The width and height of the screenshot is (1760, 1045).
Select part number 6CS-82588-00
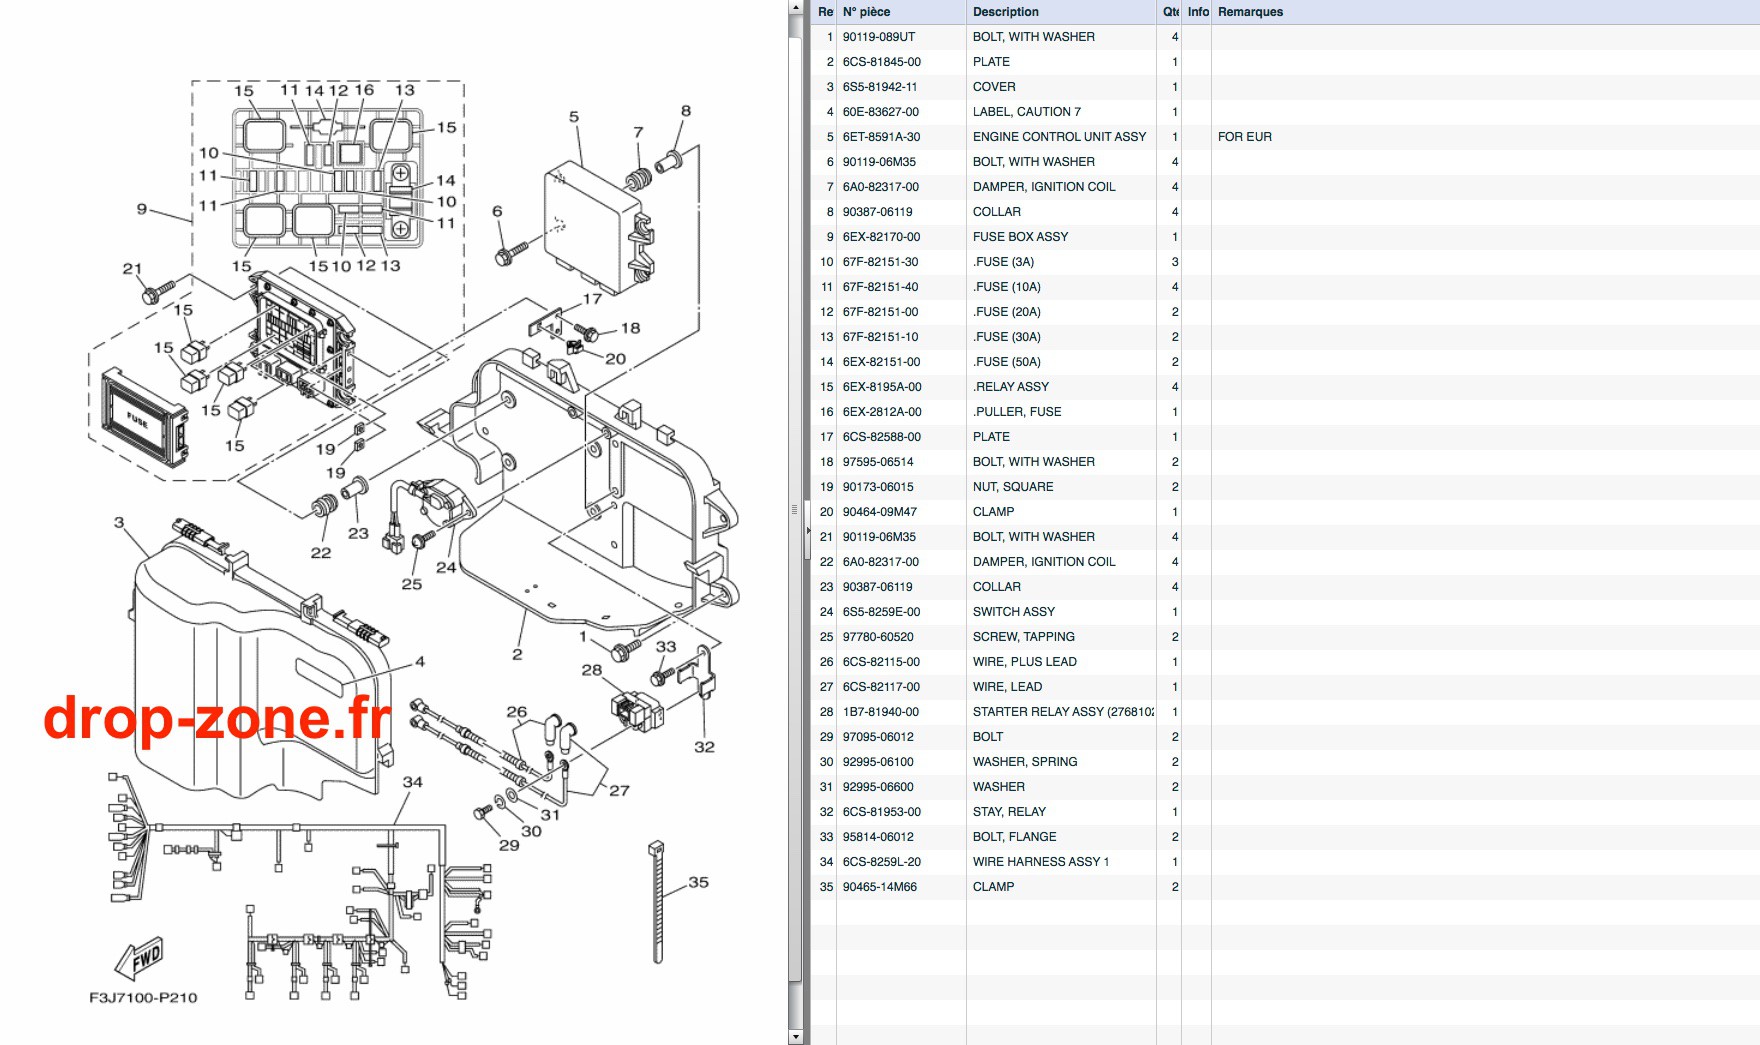click(882, 437)
